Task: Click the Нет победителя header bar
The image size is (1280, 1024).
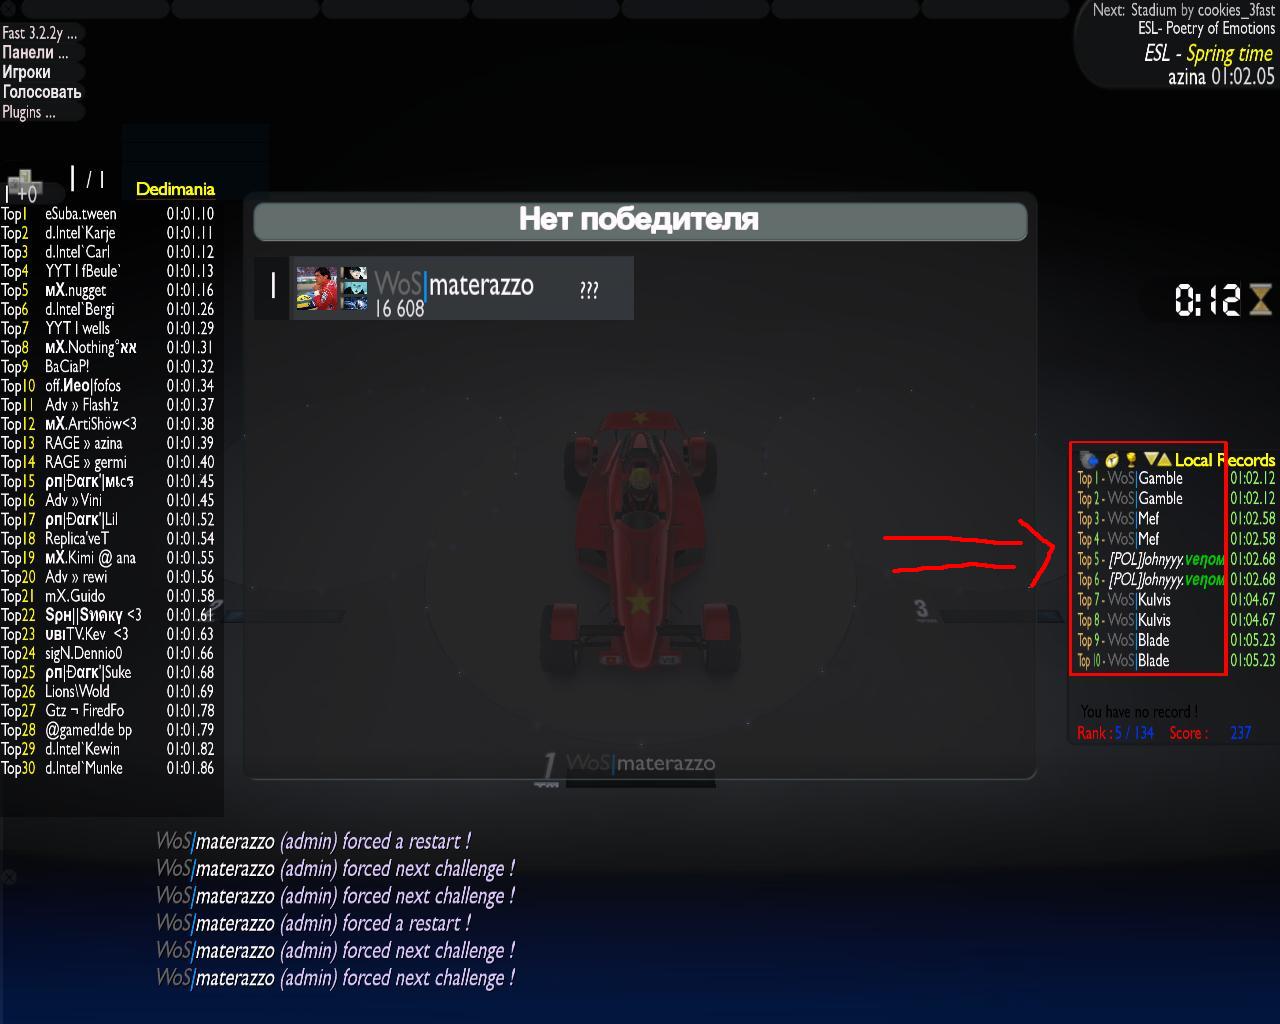Action: [x=640, y=221]
